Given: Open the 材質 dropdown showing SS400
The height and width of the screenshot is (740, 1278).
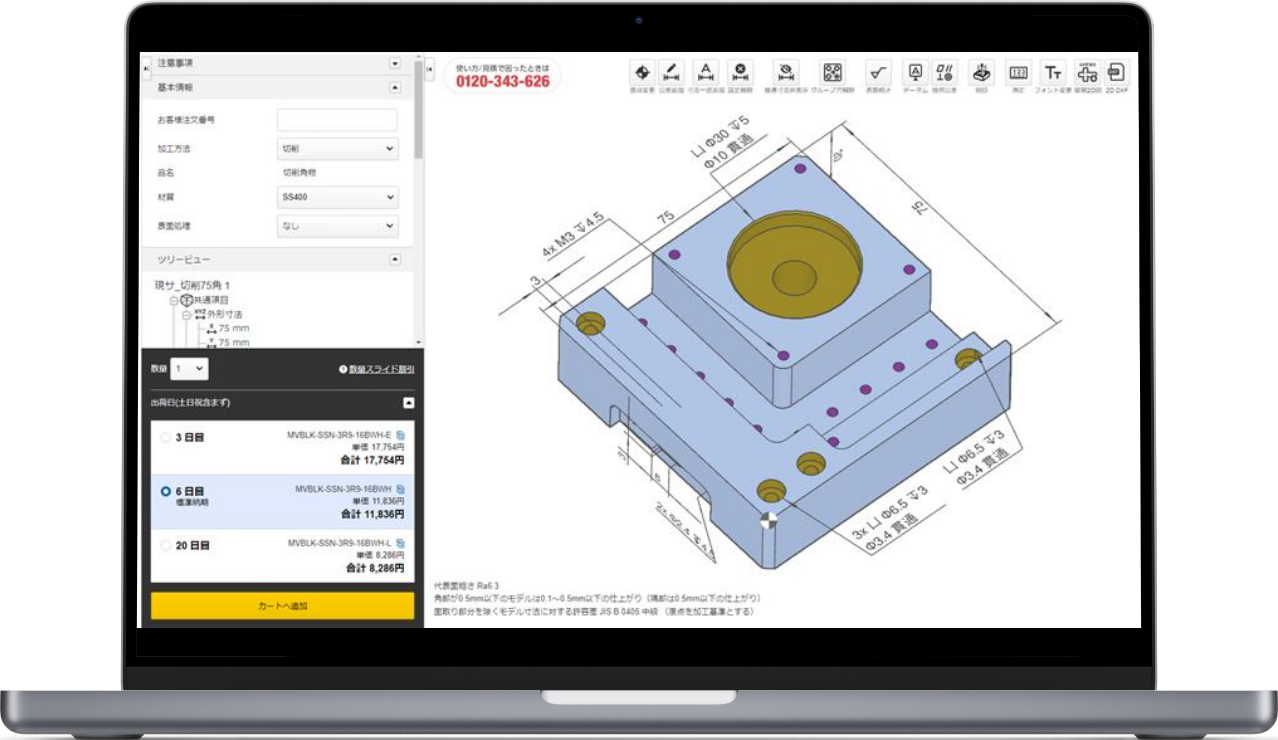Looking at the screenshot, I should [337, 197].
